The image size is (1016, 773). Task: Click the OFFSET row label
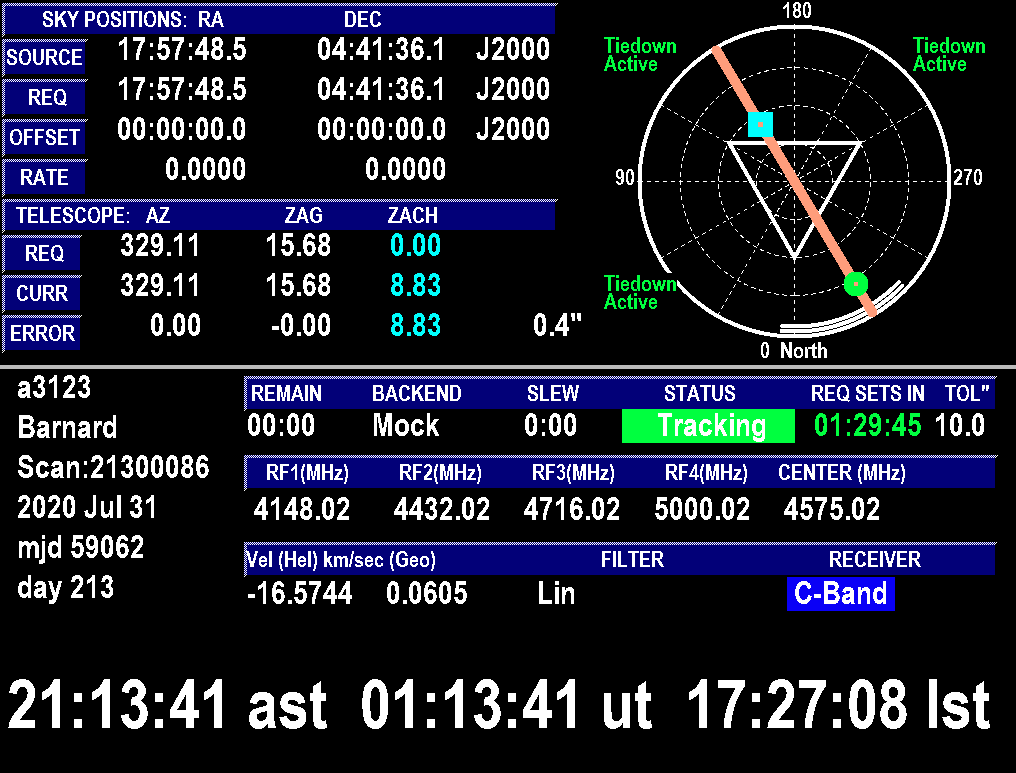pos(44,137)
